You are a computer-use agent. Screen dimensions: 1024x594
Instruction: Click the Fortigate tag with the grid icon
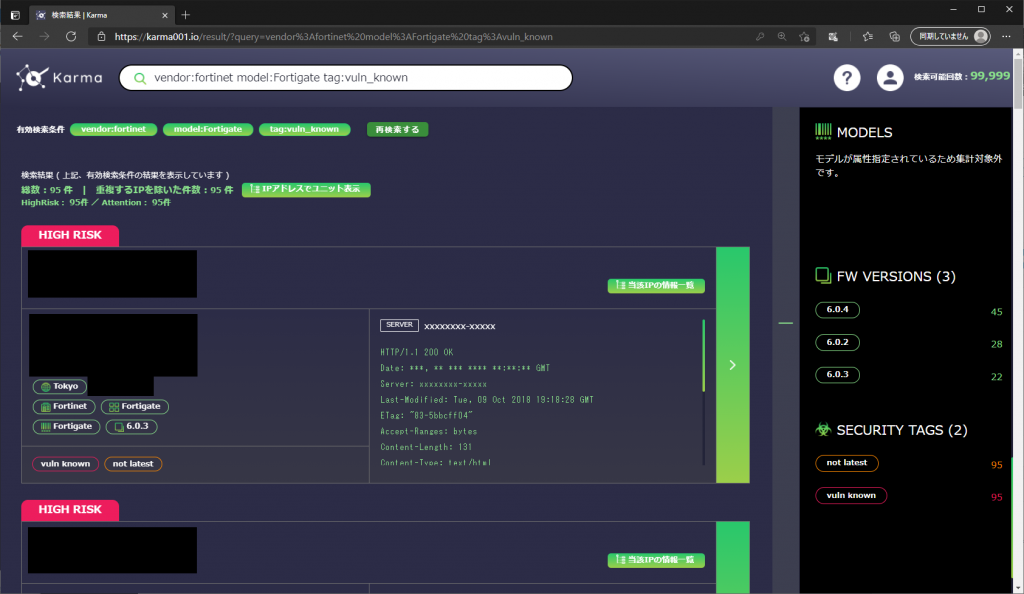(x=135, y=406)
